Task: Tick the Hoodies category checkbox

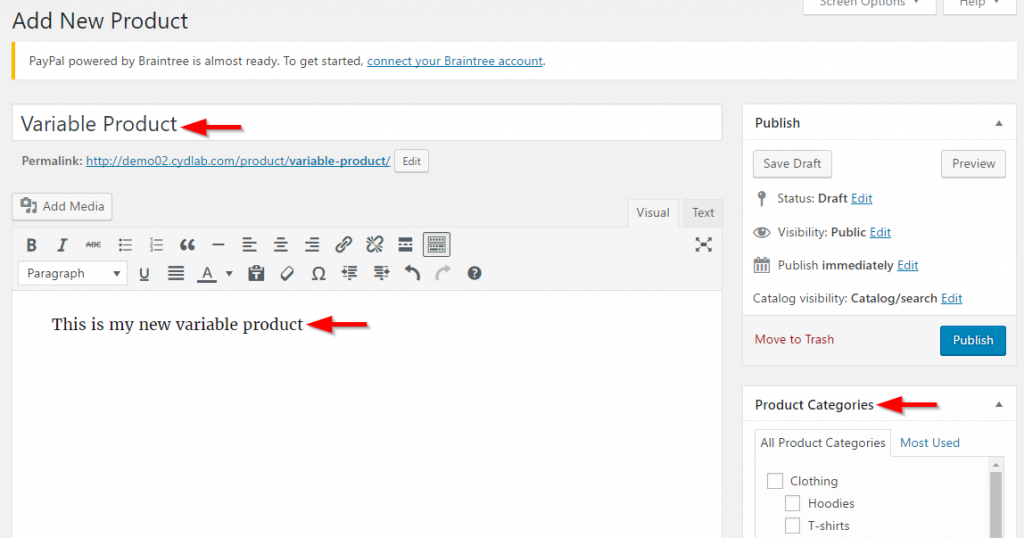Action: click(793, 503)
